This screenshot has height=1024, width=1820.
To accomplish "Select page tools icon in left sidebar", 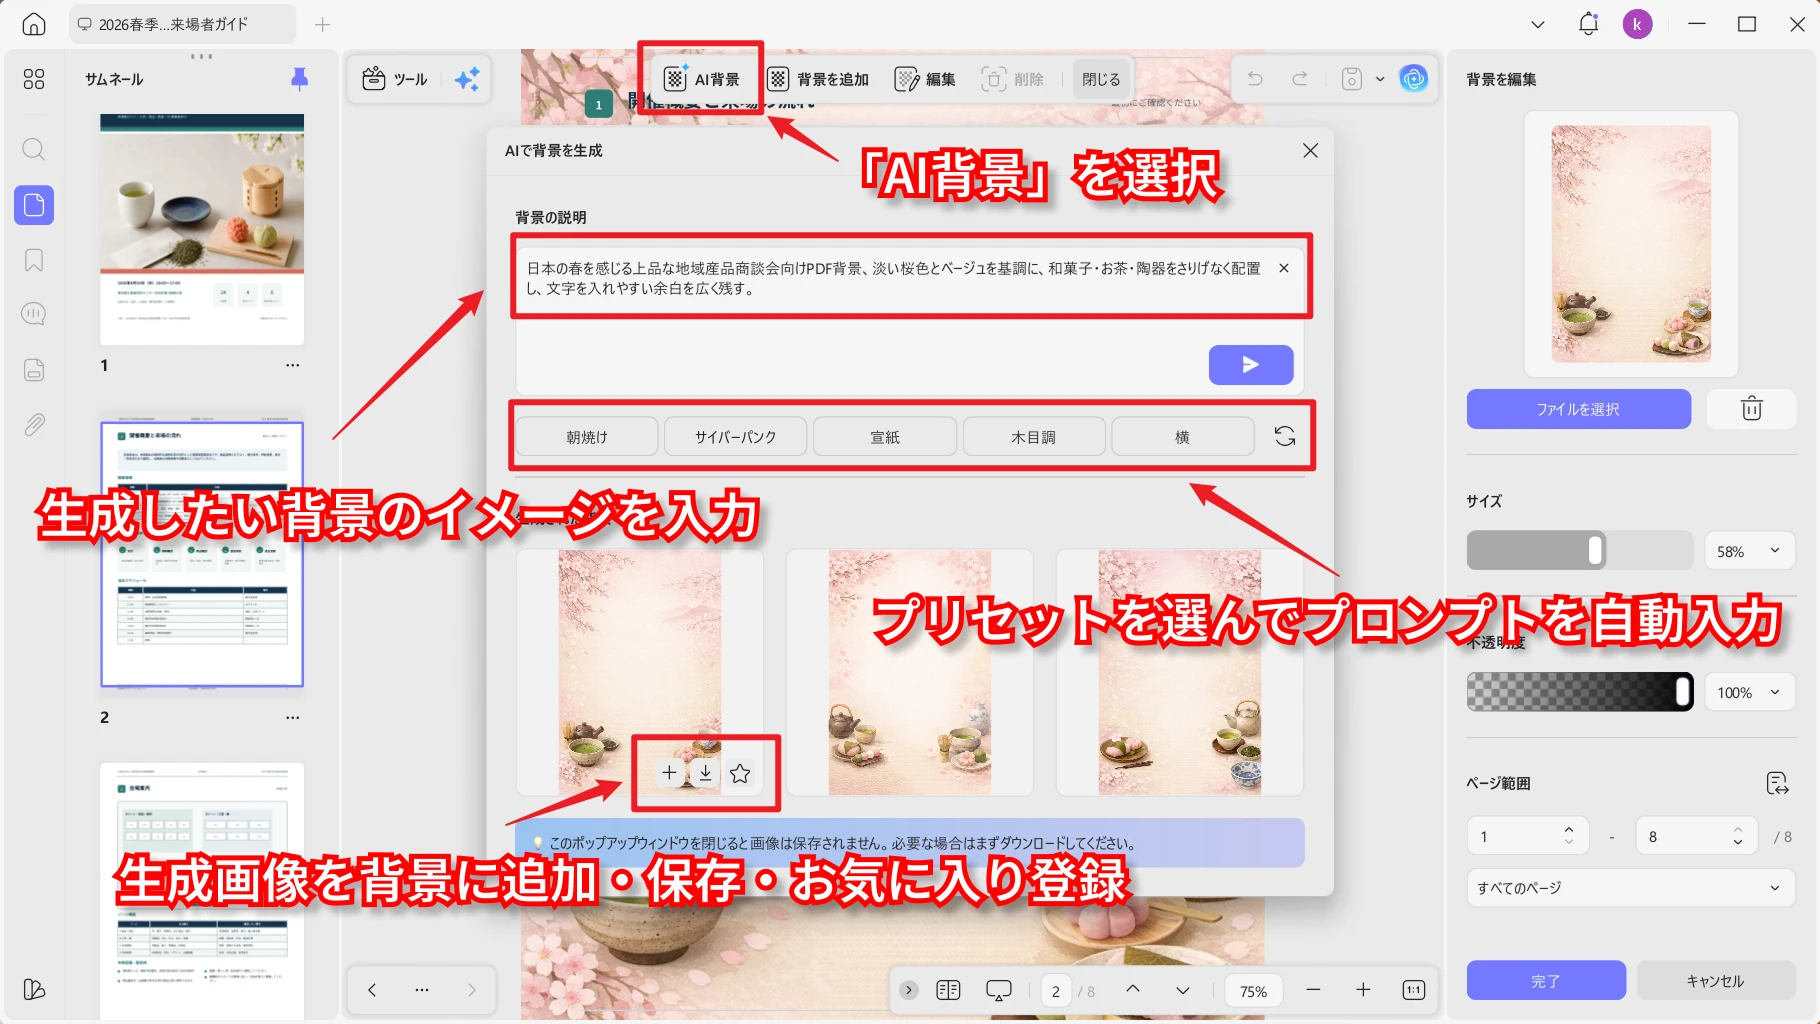I will (34, 205).
